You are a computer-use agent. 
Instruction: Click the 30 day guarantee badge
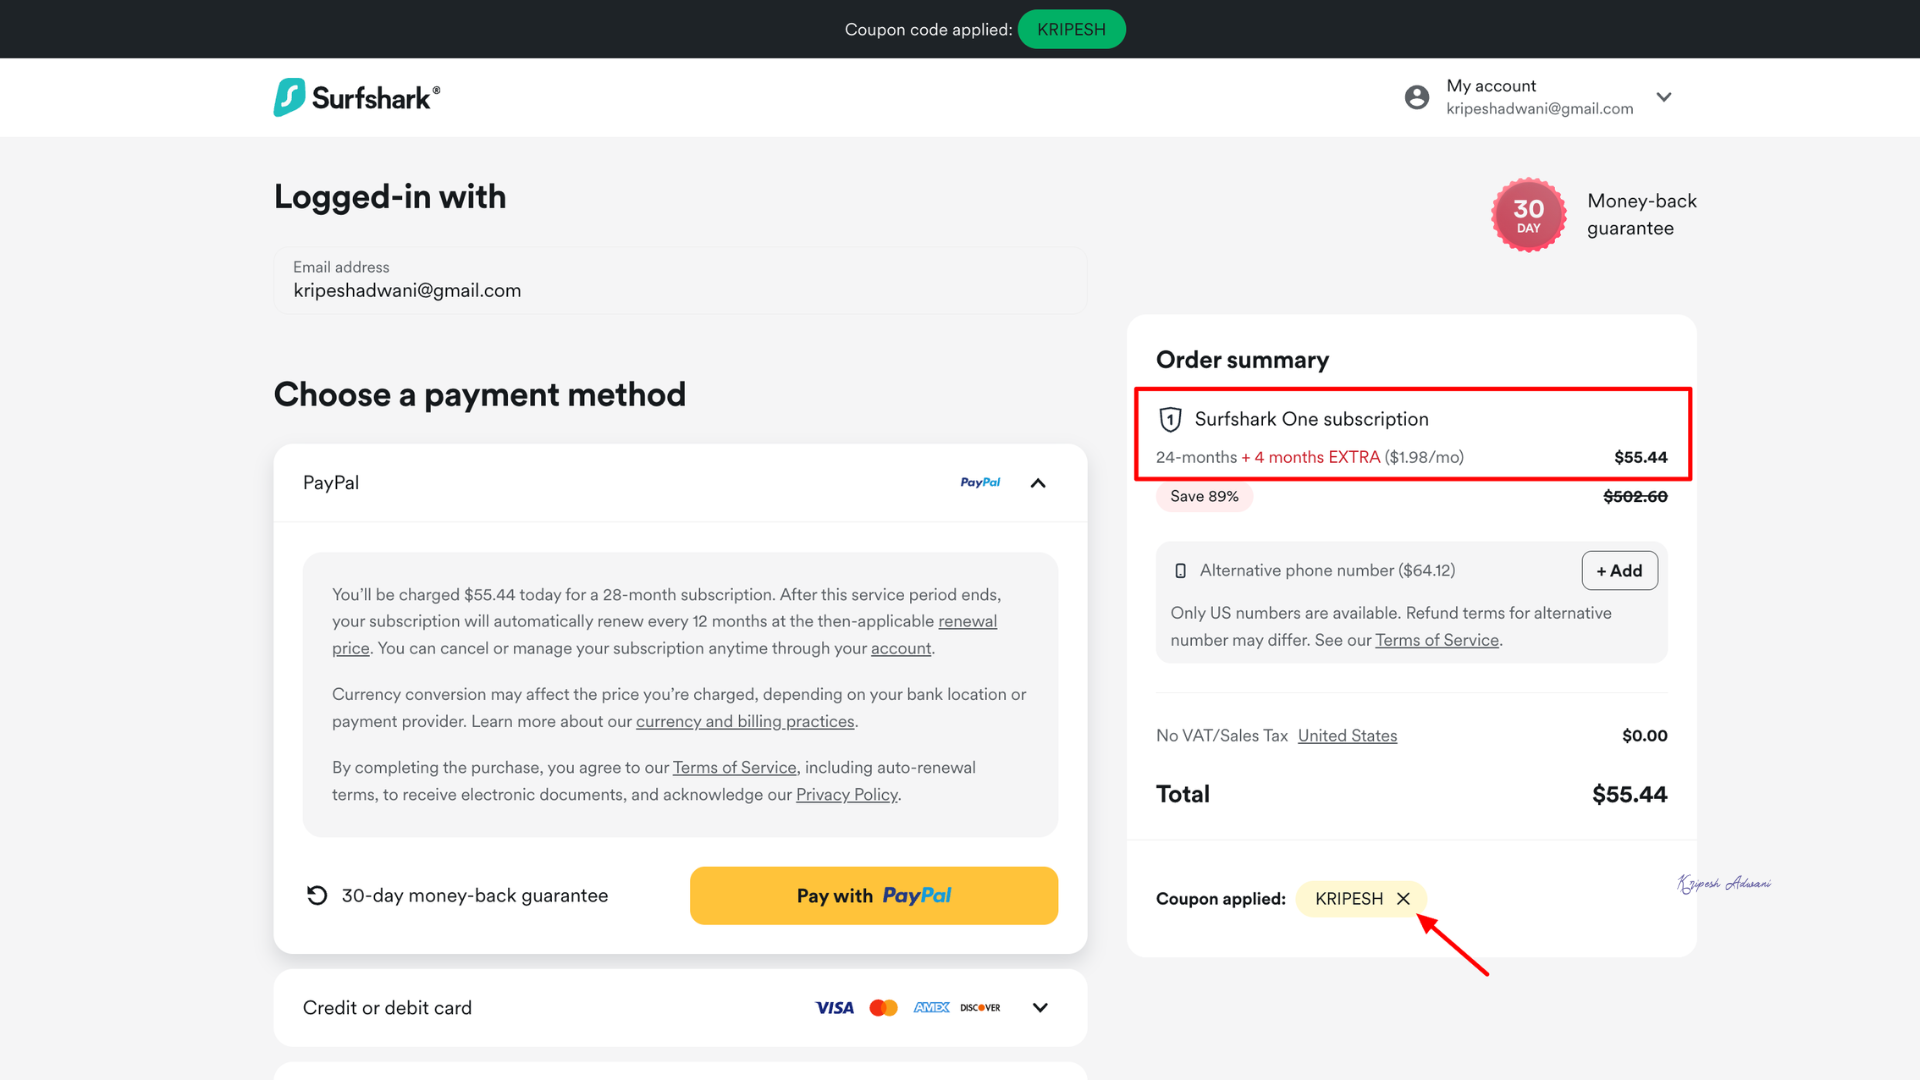tap(1528, 215)
